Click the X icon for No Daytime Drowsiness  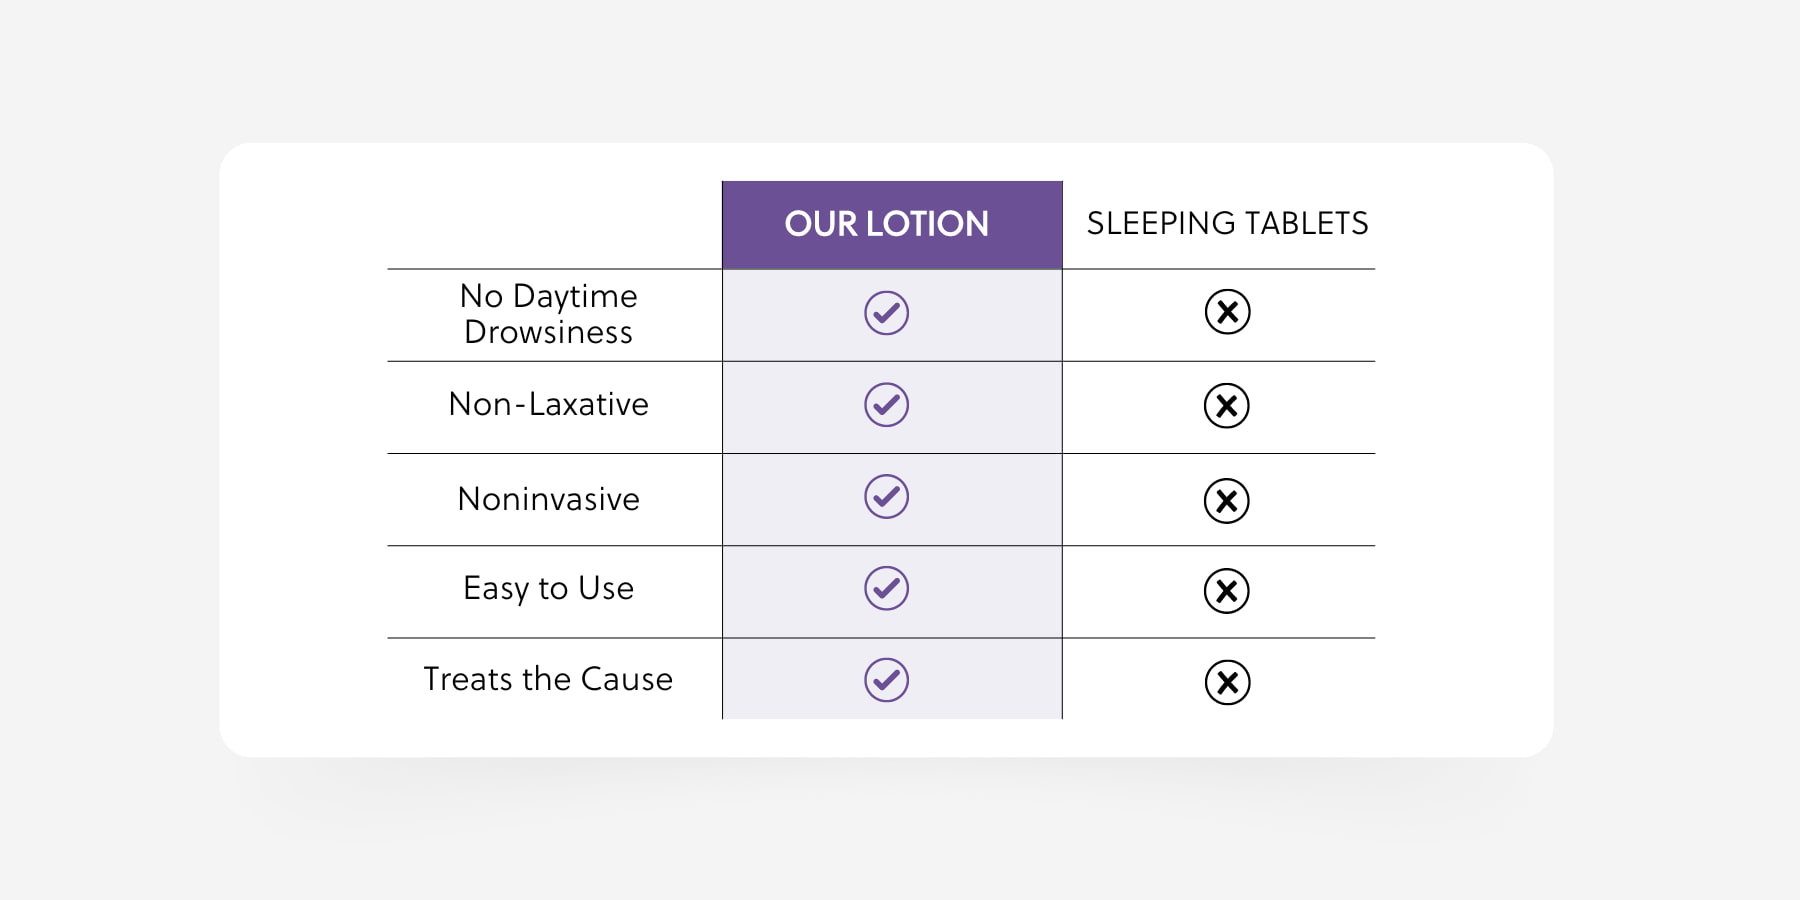pos(1227,312)
